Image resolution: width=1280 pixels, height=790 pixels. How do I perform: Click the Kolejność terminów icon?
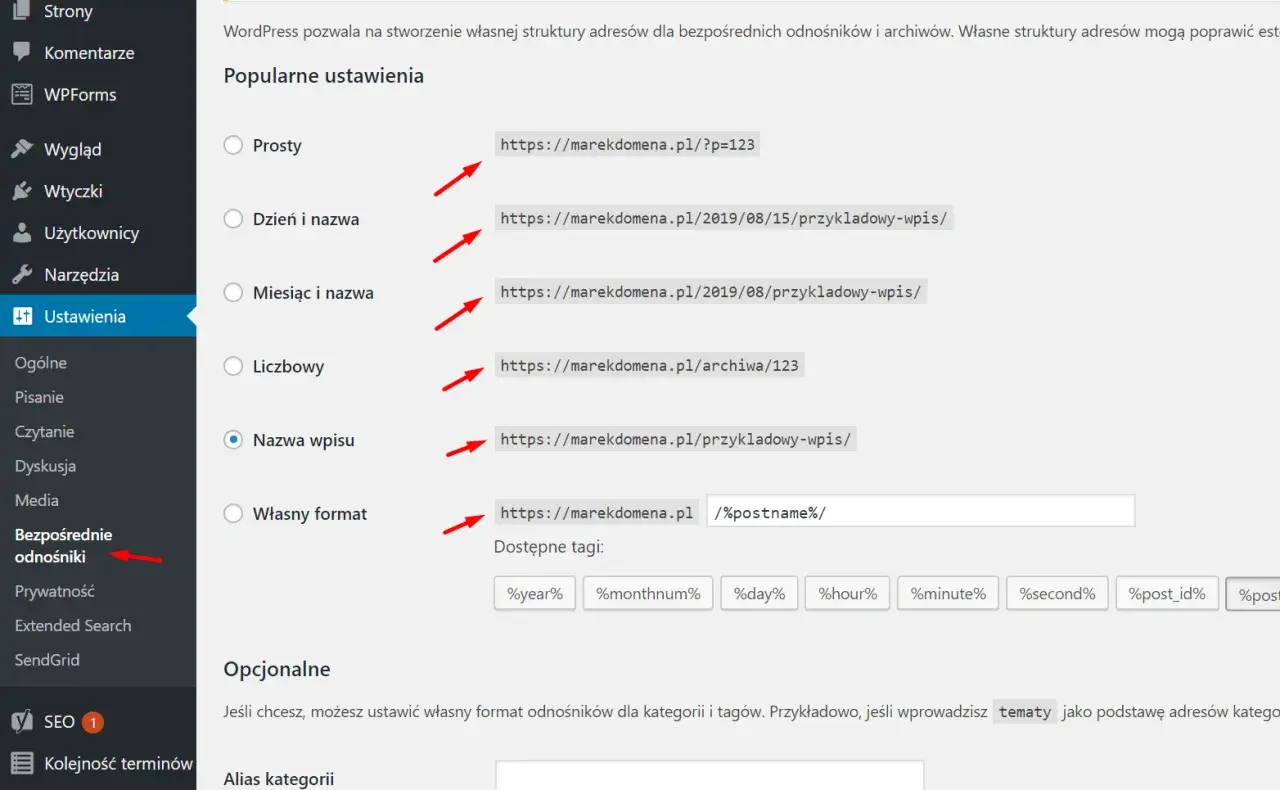tap(21, 763)
